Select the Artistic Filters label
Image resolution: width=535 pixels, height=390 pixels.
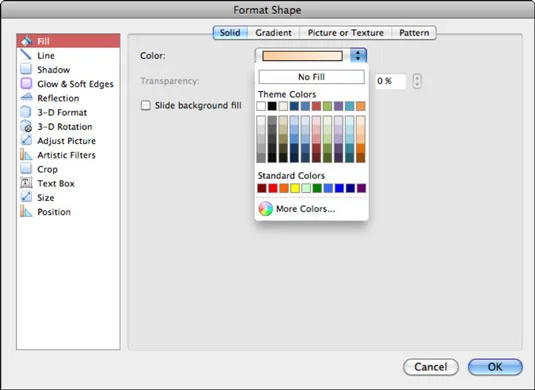click(66, 155)
